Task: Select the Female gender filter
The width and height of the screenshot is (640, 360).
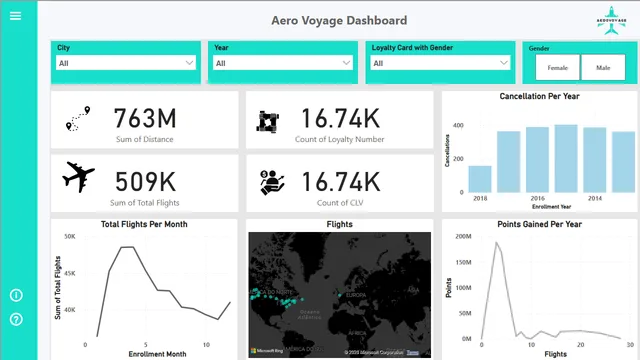Action: 558,68
